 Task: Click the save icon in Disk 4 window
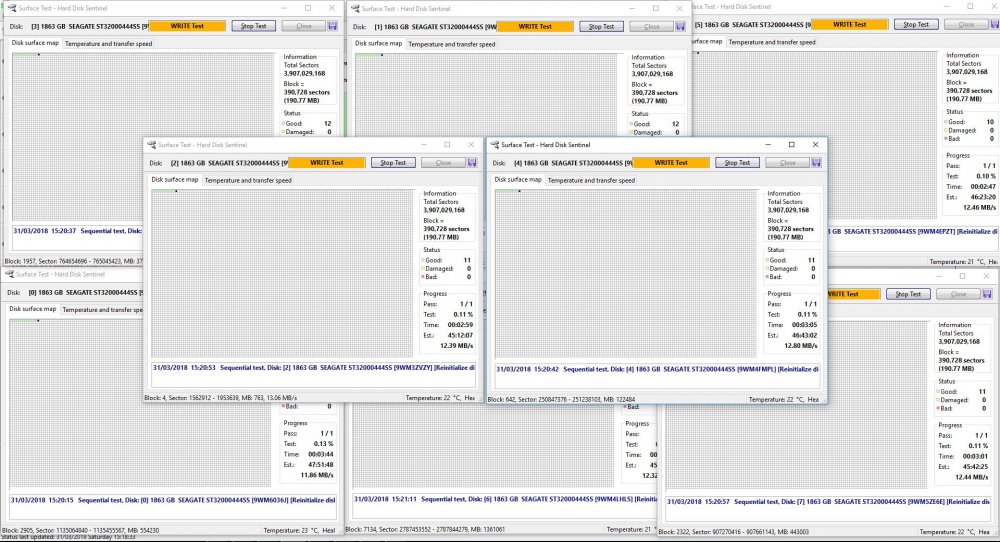816,163
